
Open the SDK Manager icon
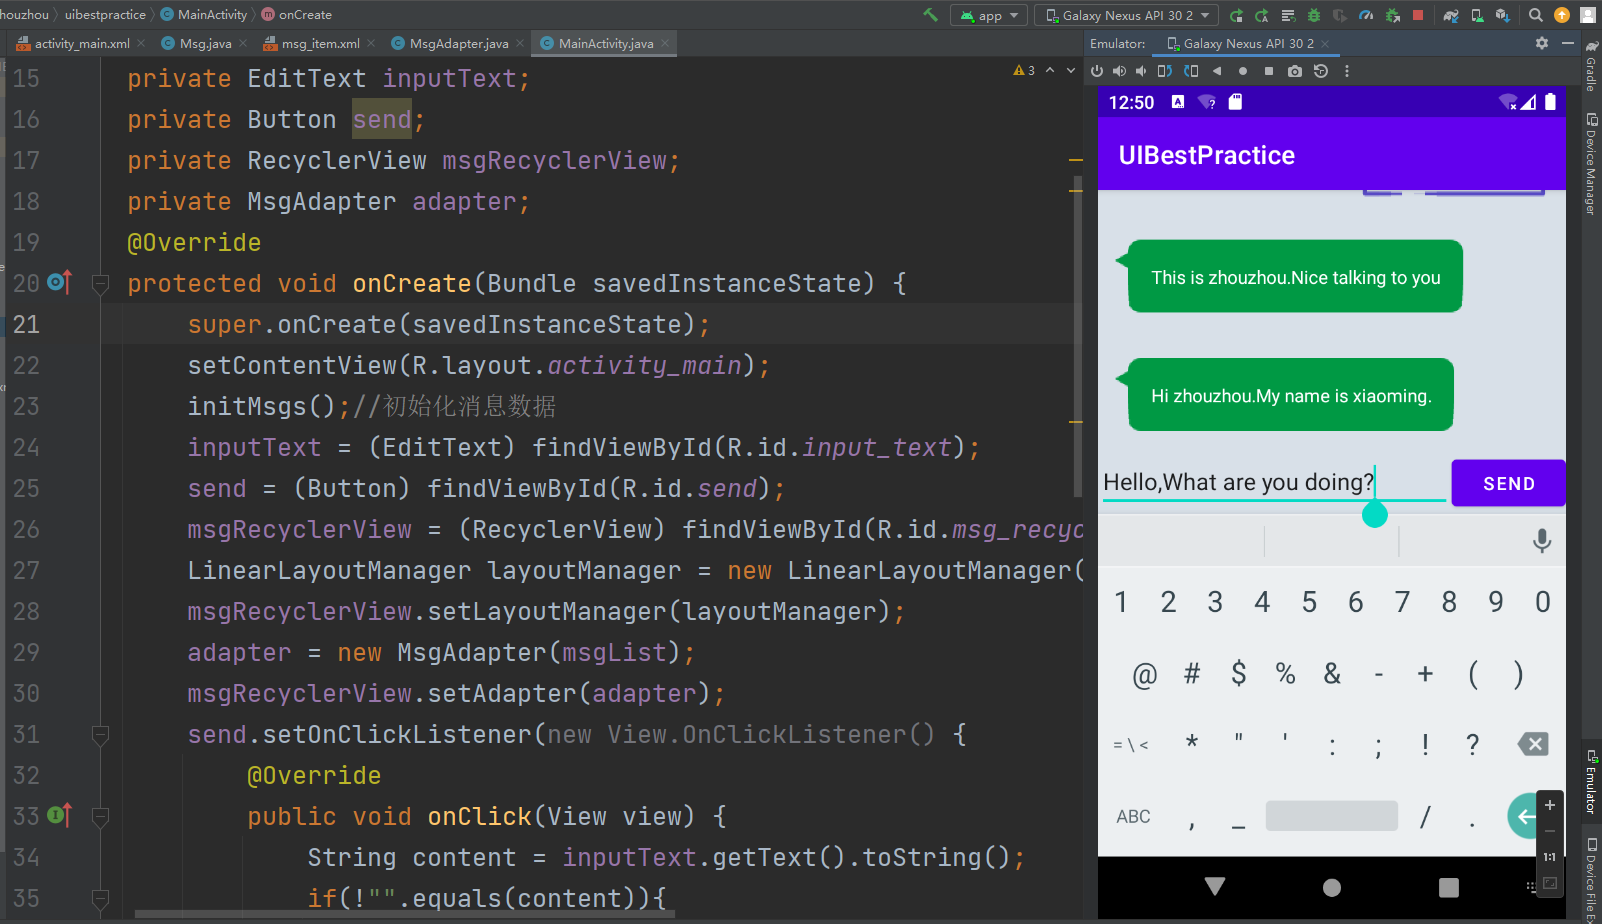pyautogui.click(x=1502, y=15)
